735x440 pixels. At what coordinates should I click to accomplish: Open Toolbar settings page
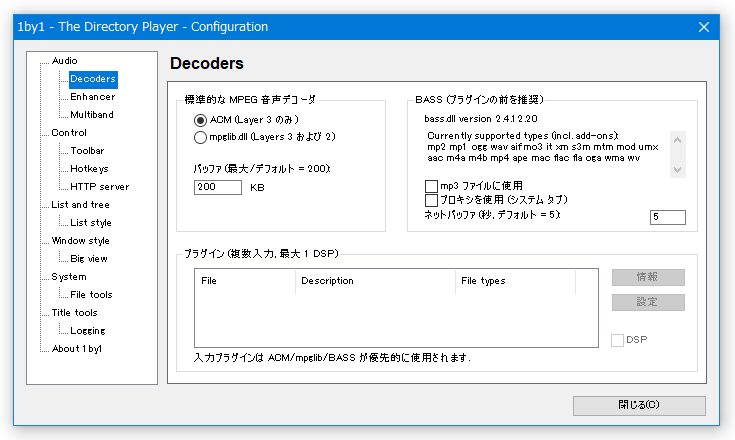point(87,151)
